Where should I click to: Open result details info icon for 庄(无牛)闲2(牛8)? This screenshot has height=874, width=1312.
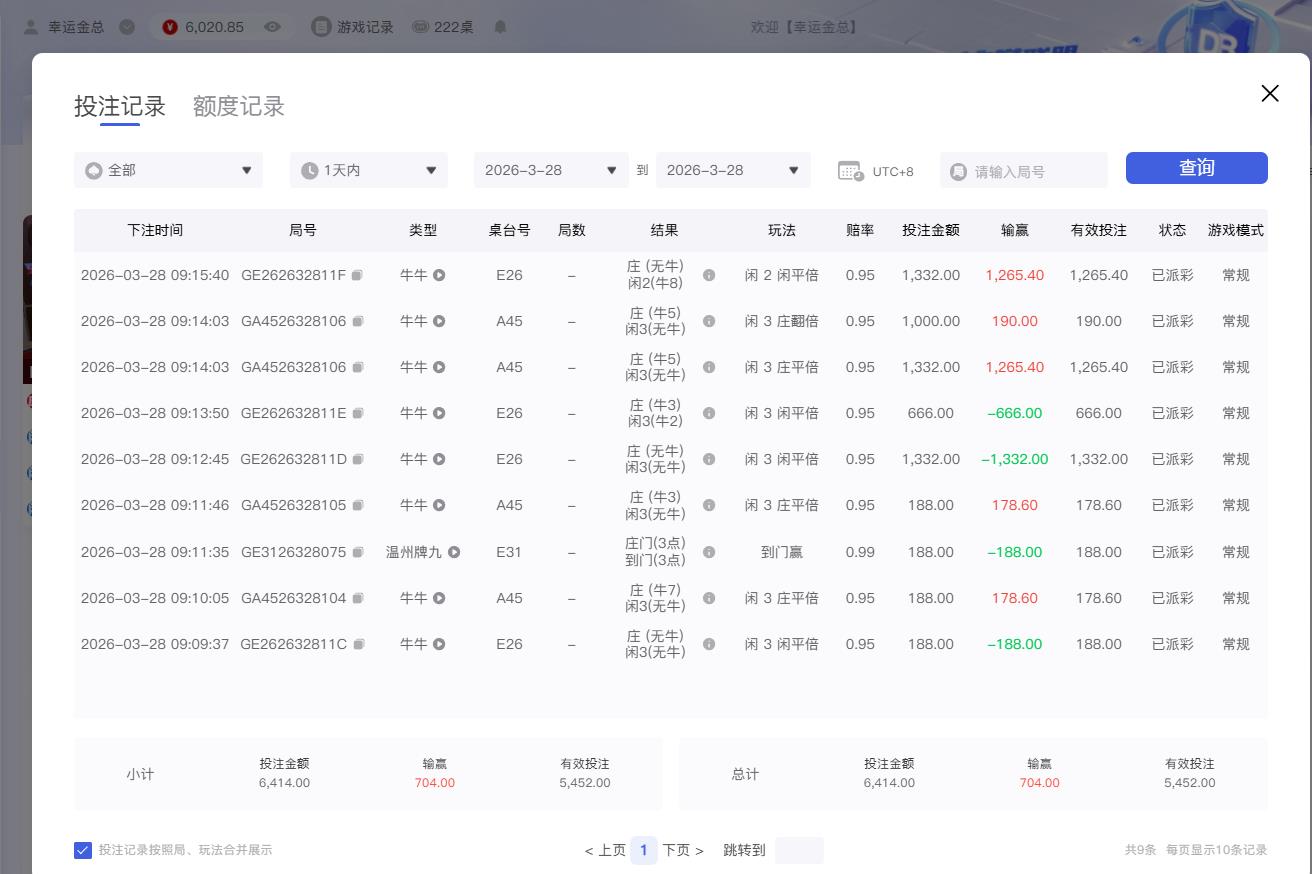(708, 275)
